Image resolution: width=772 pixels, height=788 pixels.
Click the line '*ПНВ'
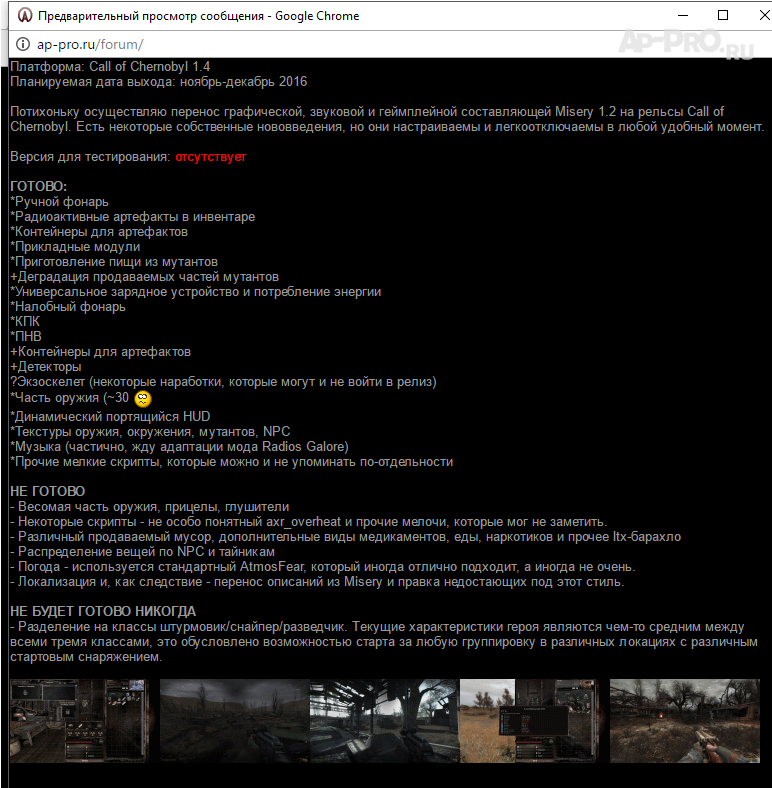pos(26,337)
